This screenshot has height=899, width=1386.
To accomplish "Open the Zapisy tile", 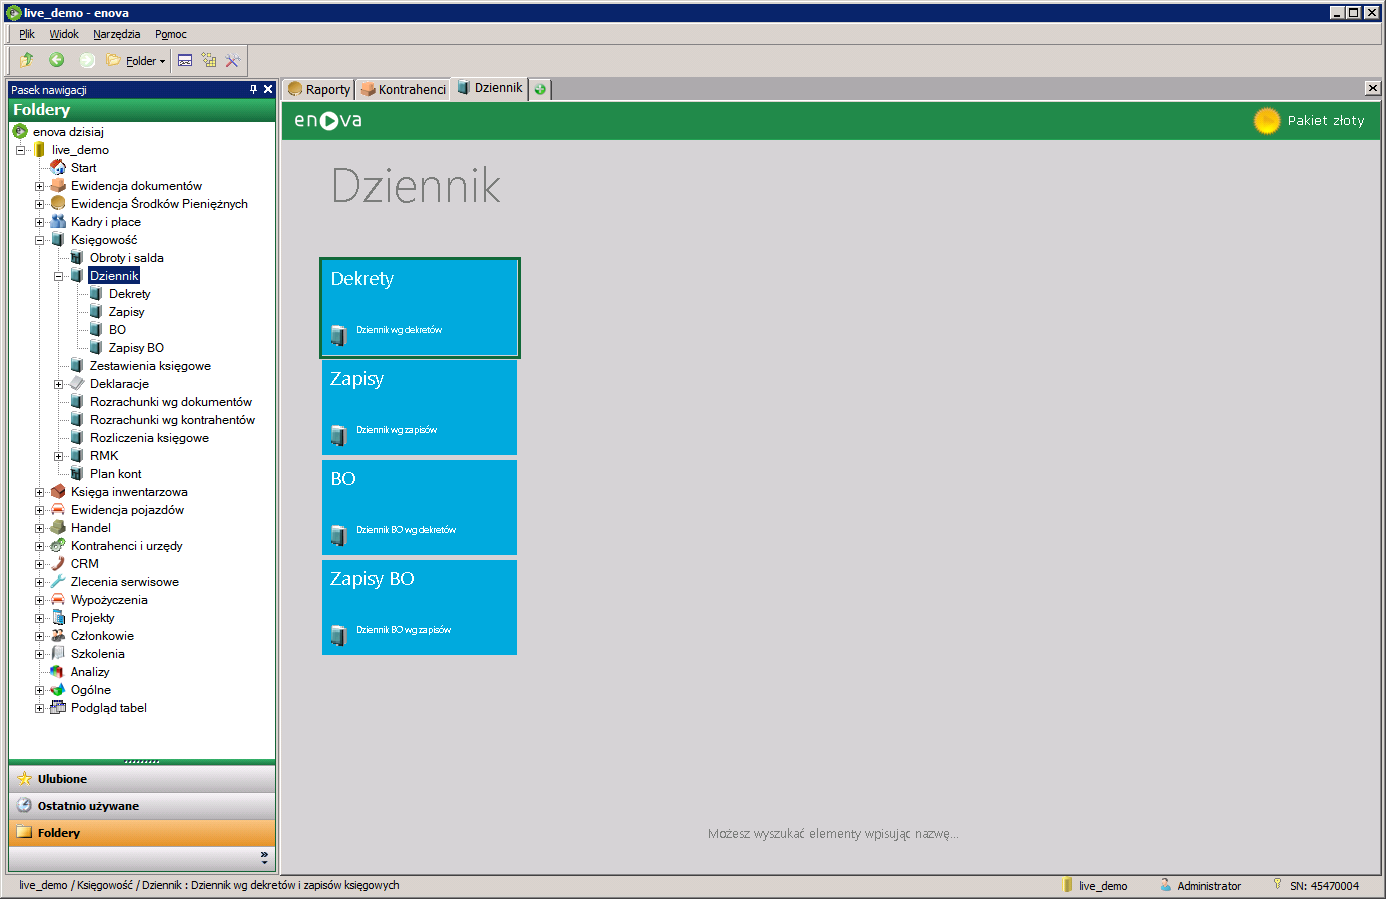I will pyautogui.click(x=420, y=407).
